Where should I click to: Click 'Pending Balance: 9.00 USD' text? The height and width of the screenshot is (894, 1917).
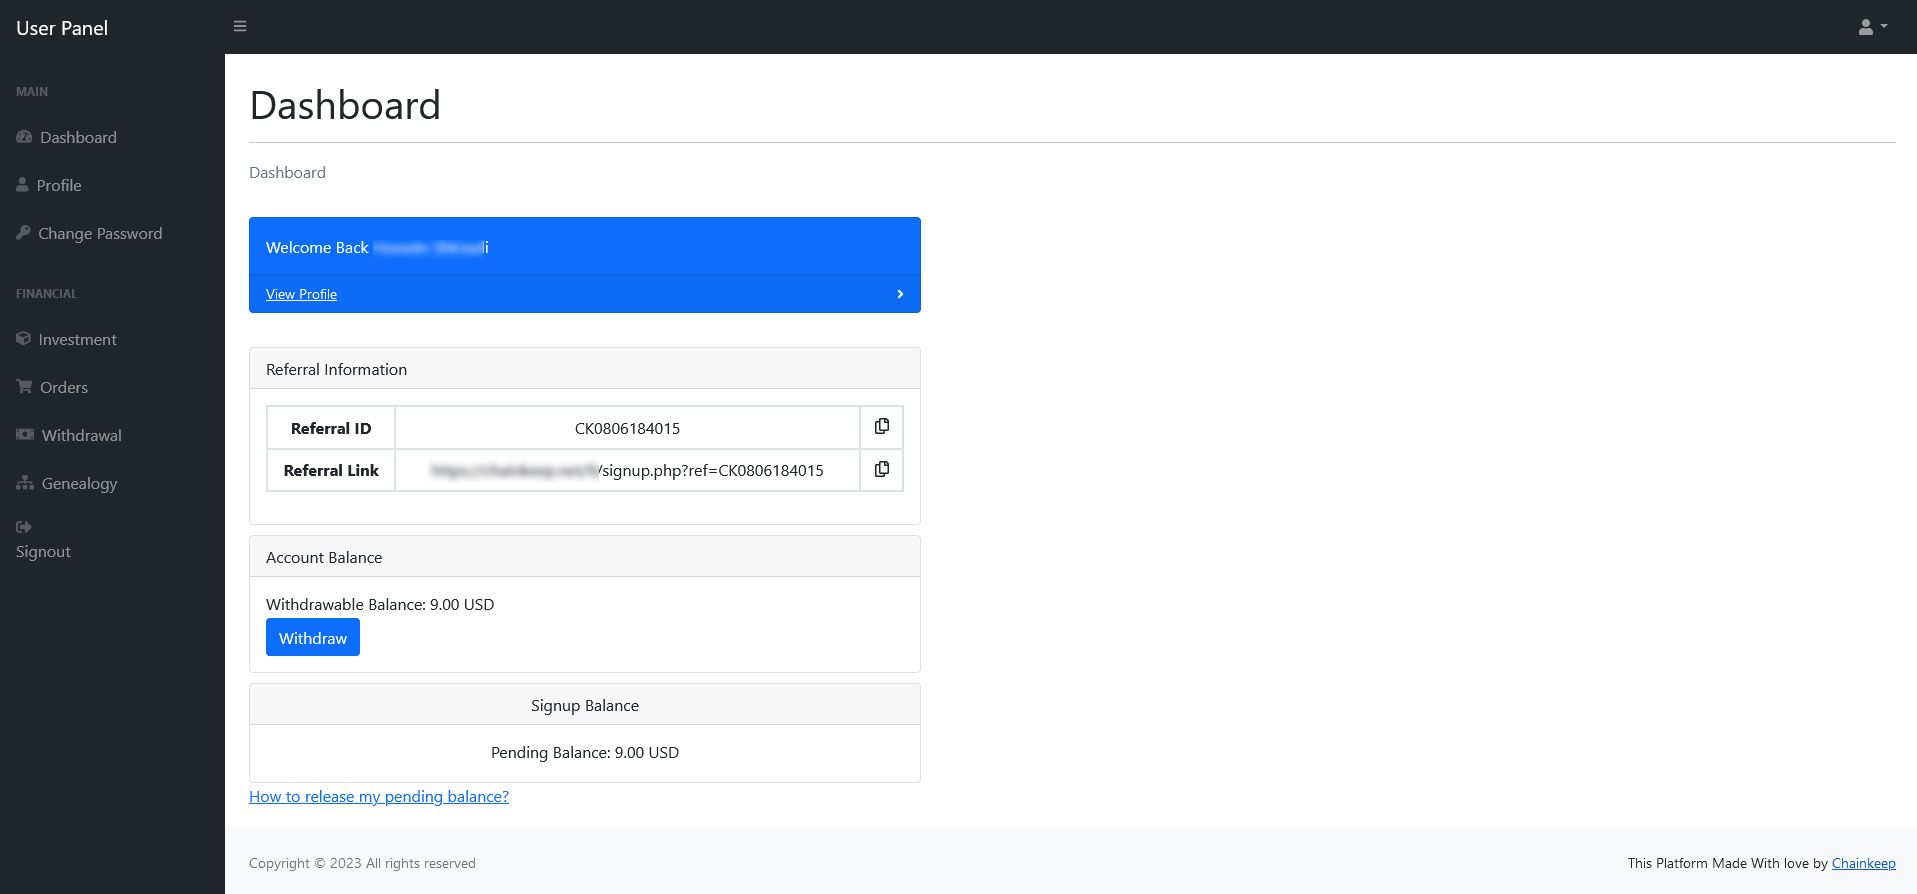click(585, 752)
